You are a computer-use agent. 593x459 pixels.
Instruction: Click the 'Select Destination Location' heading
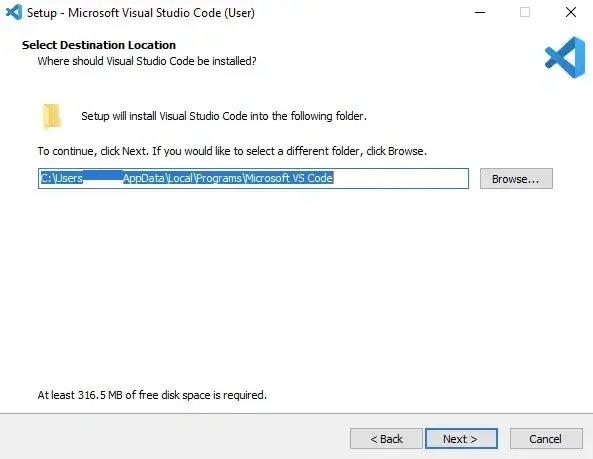click(x=99, y=45)
